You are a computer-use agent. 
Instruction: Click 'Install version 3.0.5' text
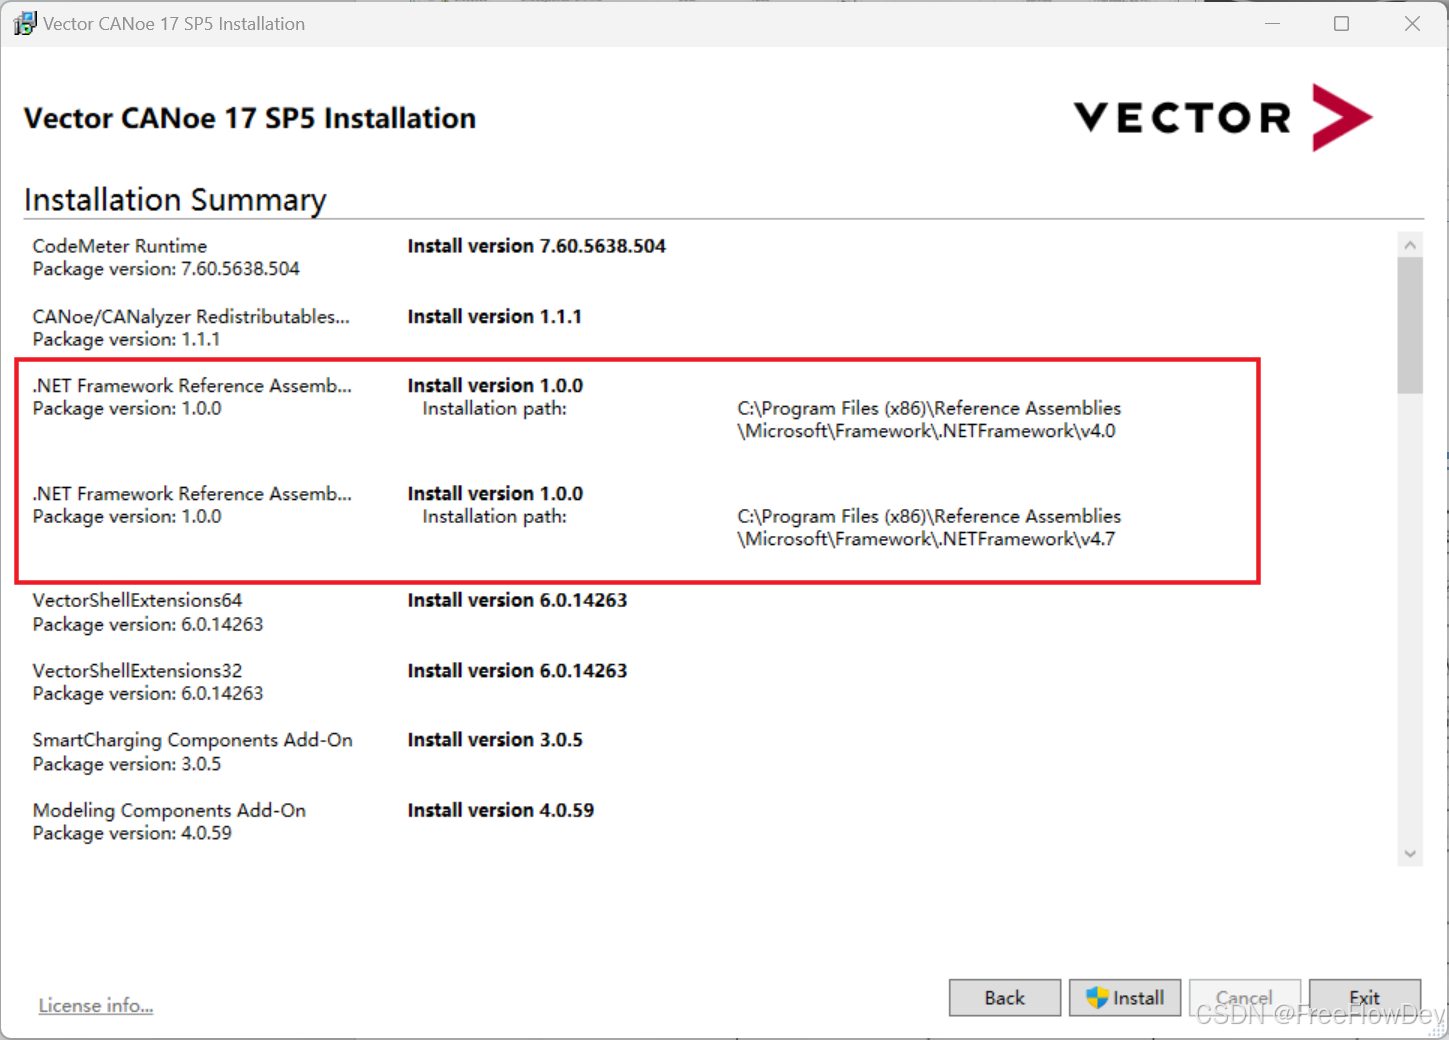(x=495, y=740)
